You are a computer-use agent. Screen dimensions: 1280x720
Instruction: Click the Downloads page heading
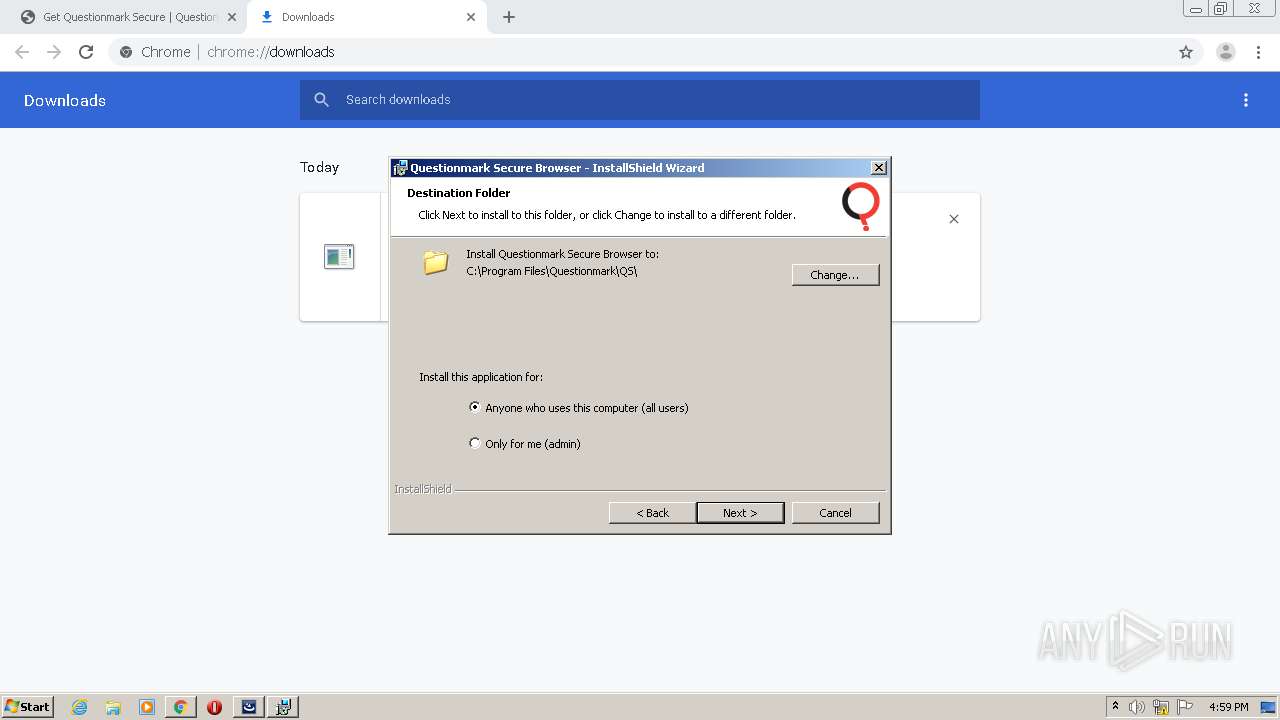pos(65,100)
